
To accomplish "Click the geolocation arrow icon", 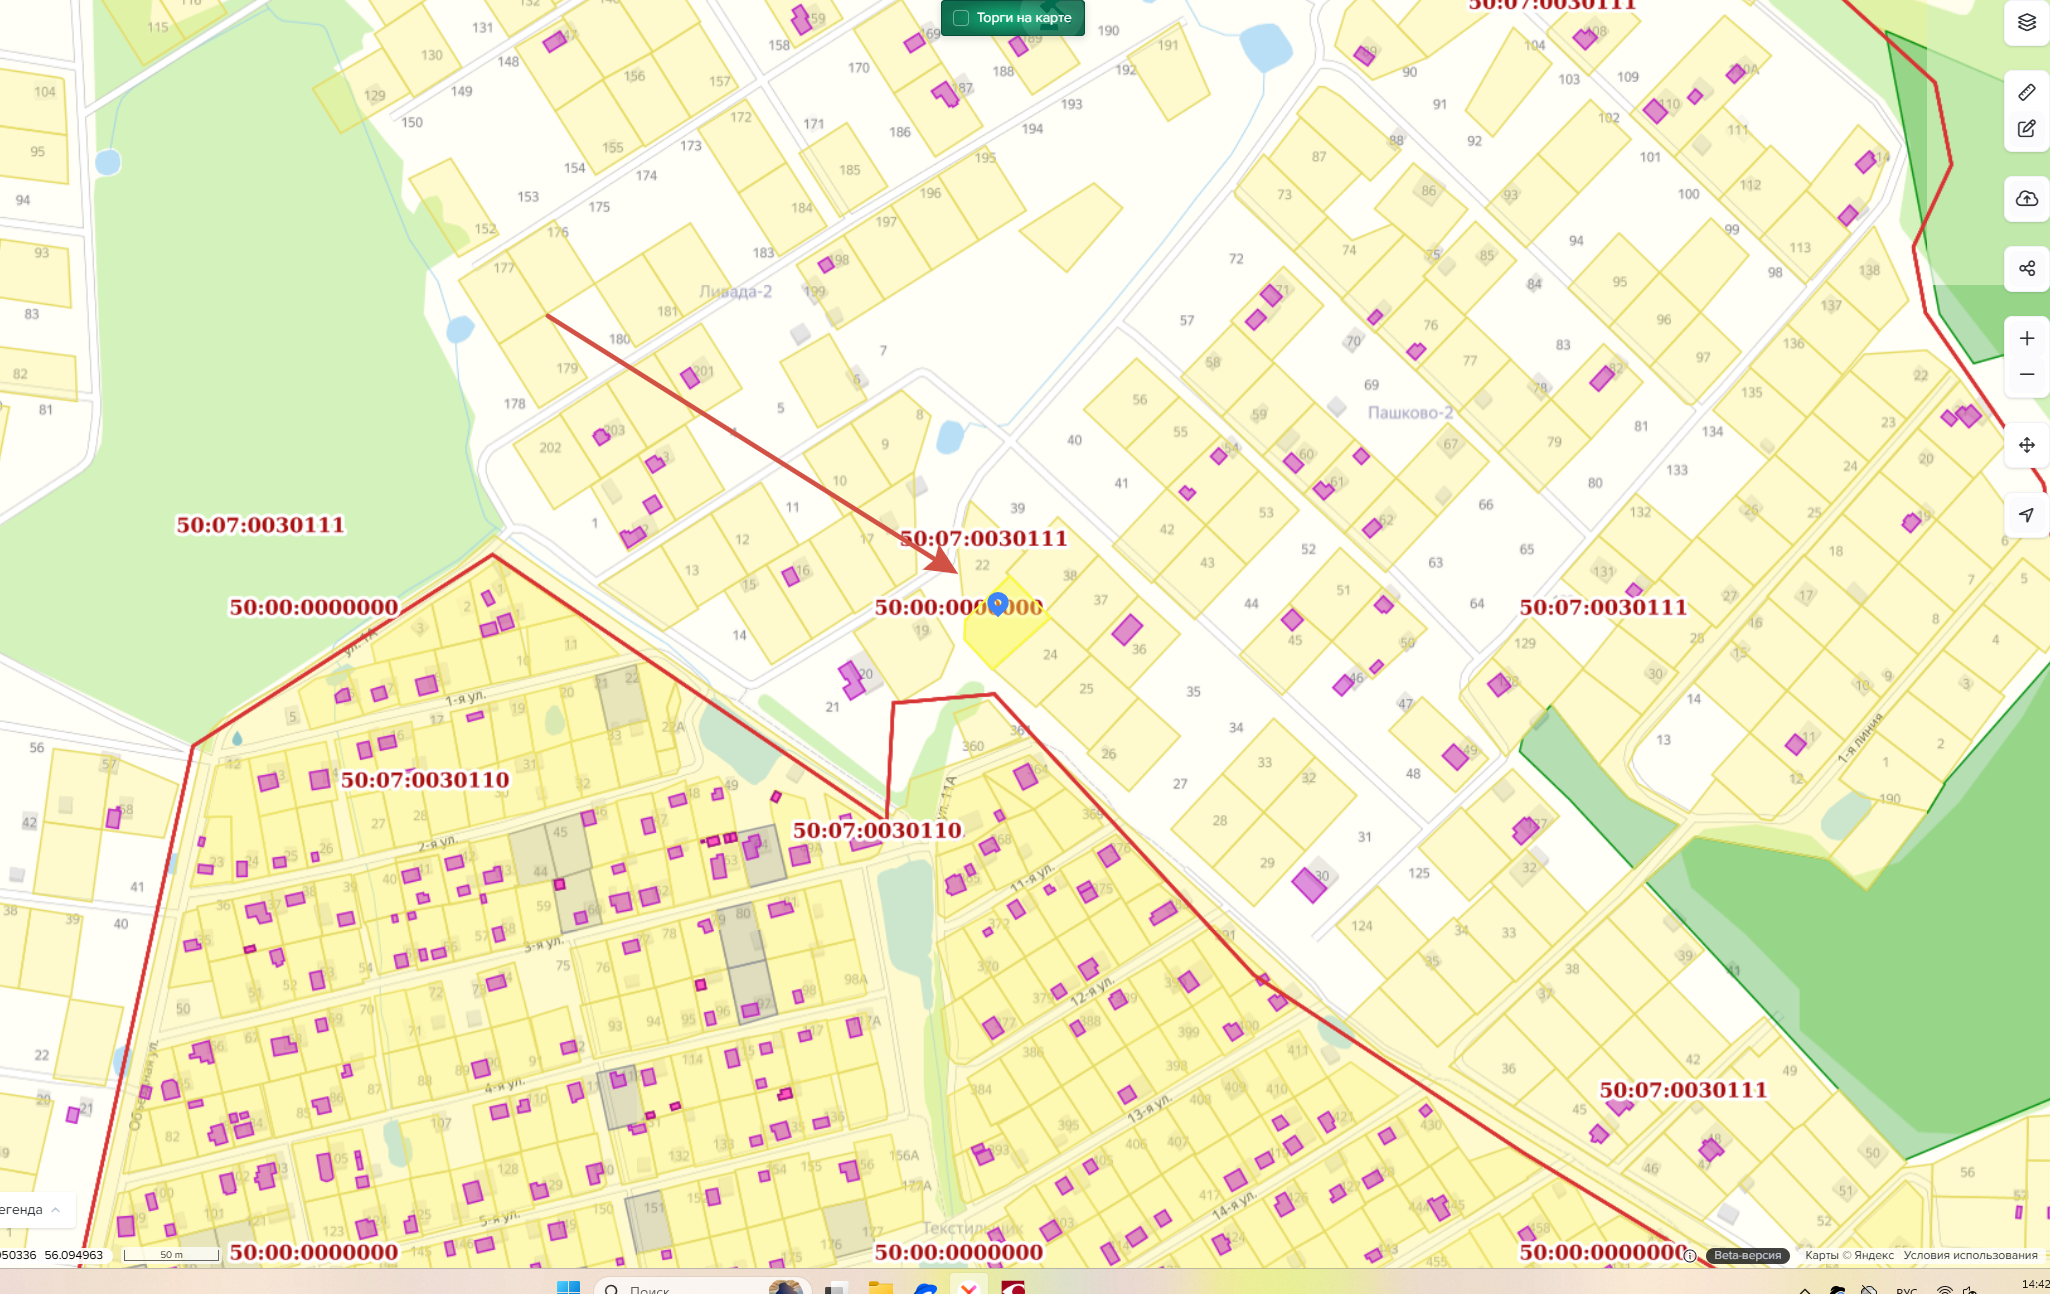I will click(x=2026, y=515).
